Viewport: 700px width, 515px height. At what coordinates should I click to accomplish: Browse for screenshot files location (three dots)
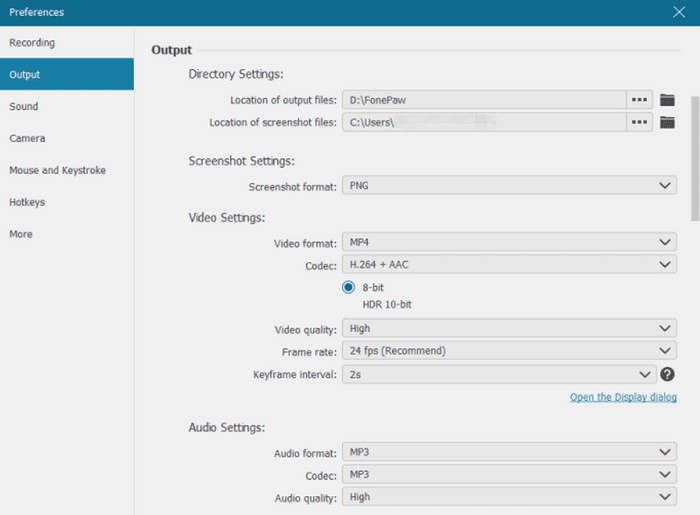(639, 122)
